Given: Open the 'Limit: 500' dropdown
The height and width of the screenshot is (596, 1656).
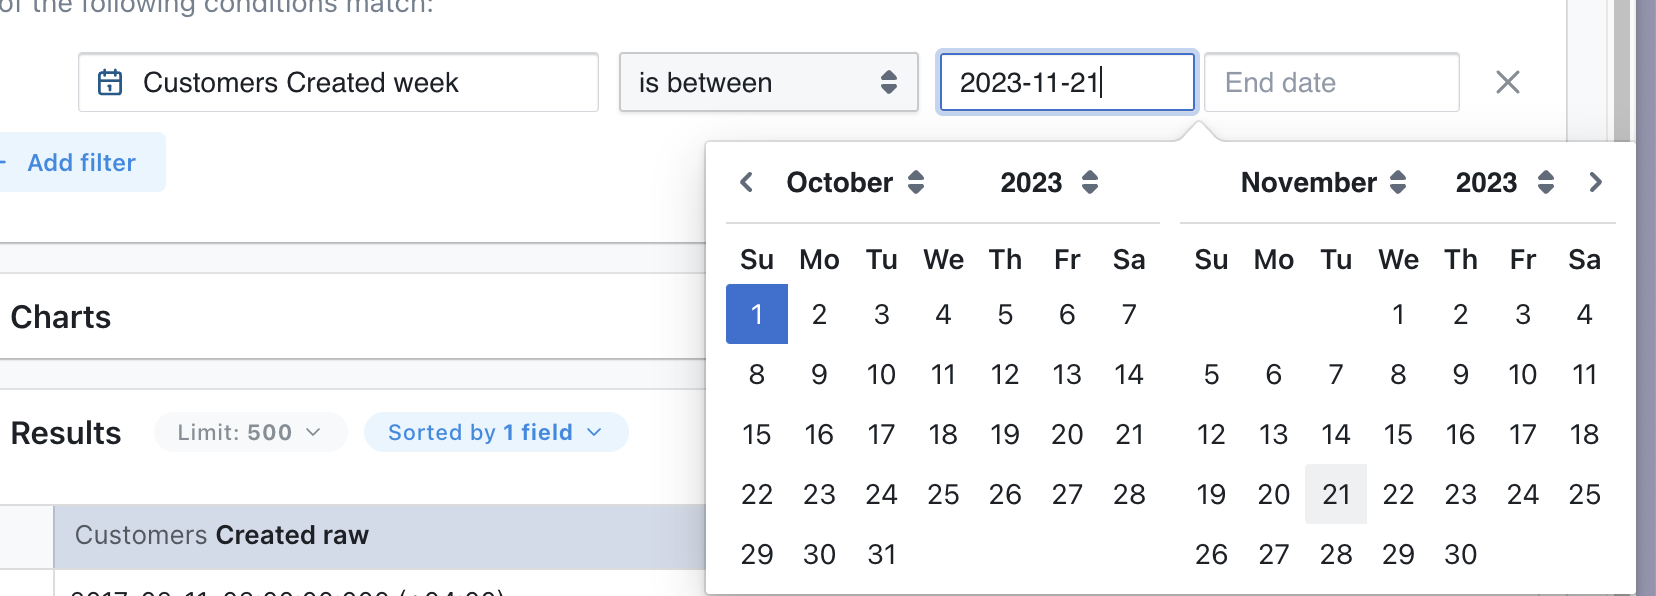Looking at the screenshot, I should 250,432.
